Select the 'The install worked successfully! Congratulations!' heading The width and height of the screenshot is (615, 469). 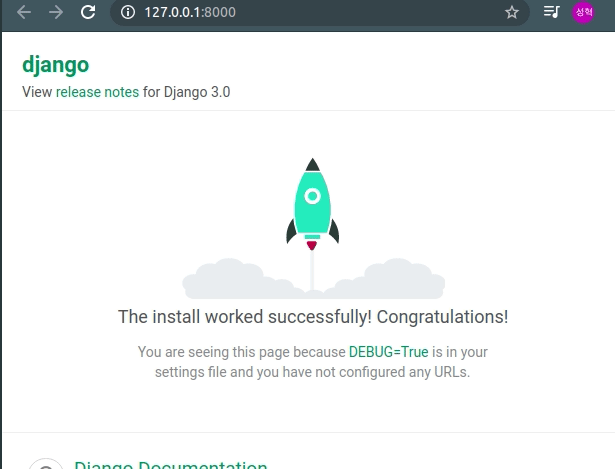point(313,317)
